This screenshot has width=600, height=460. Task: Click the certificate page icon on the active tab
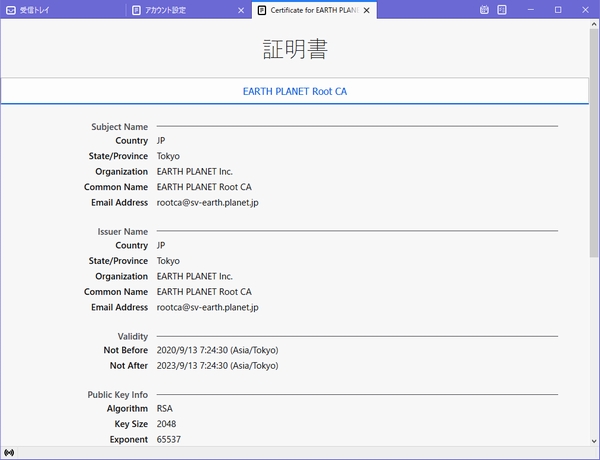pyautogui.click(x=262, y=10)
